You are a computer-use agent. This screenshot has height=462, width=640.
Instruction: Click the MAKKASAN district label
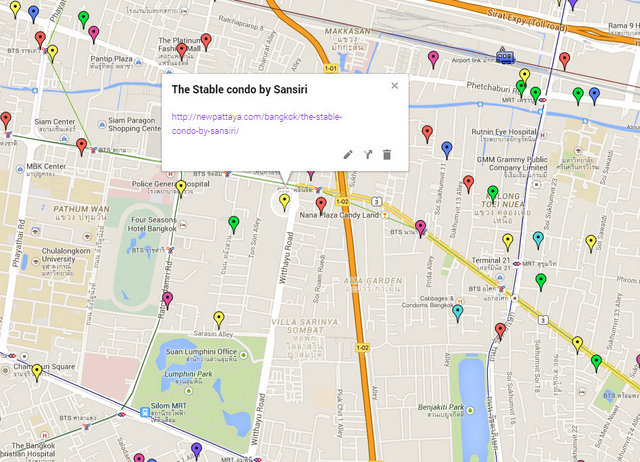348,31
